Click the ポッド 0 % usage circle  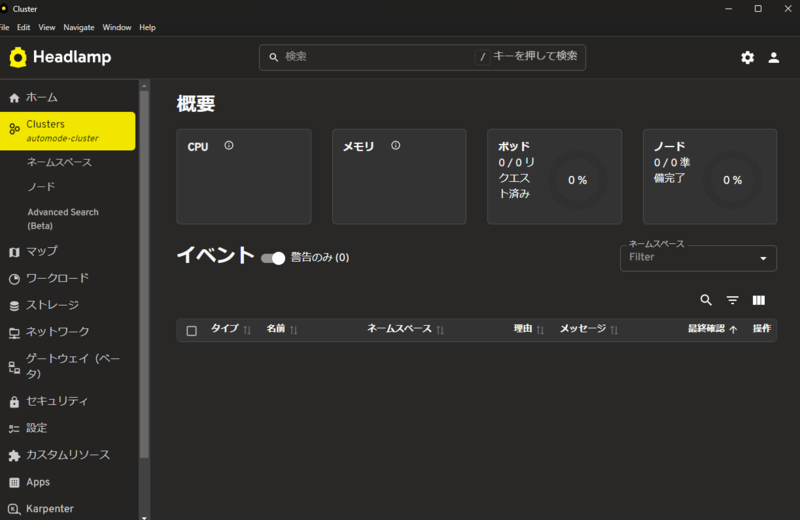[x=578, y=180]
